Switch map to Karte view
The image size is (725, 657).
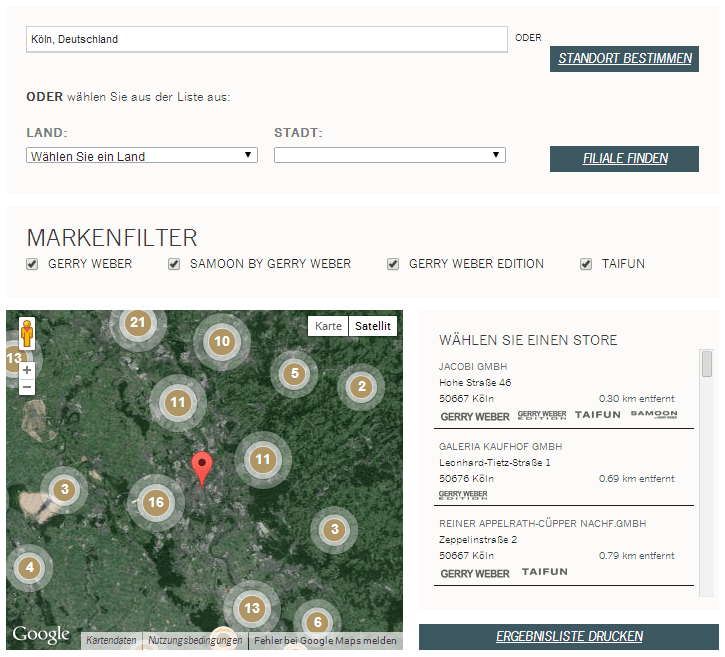pyautogui.click(x=328, y=326)
